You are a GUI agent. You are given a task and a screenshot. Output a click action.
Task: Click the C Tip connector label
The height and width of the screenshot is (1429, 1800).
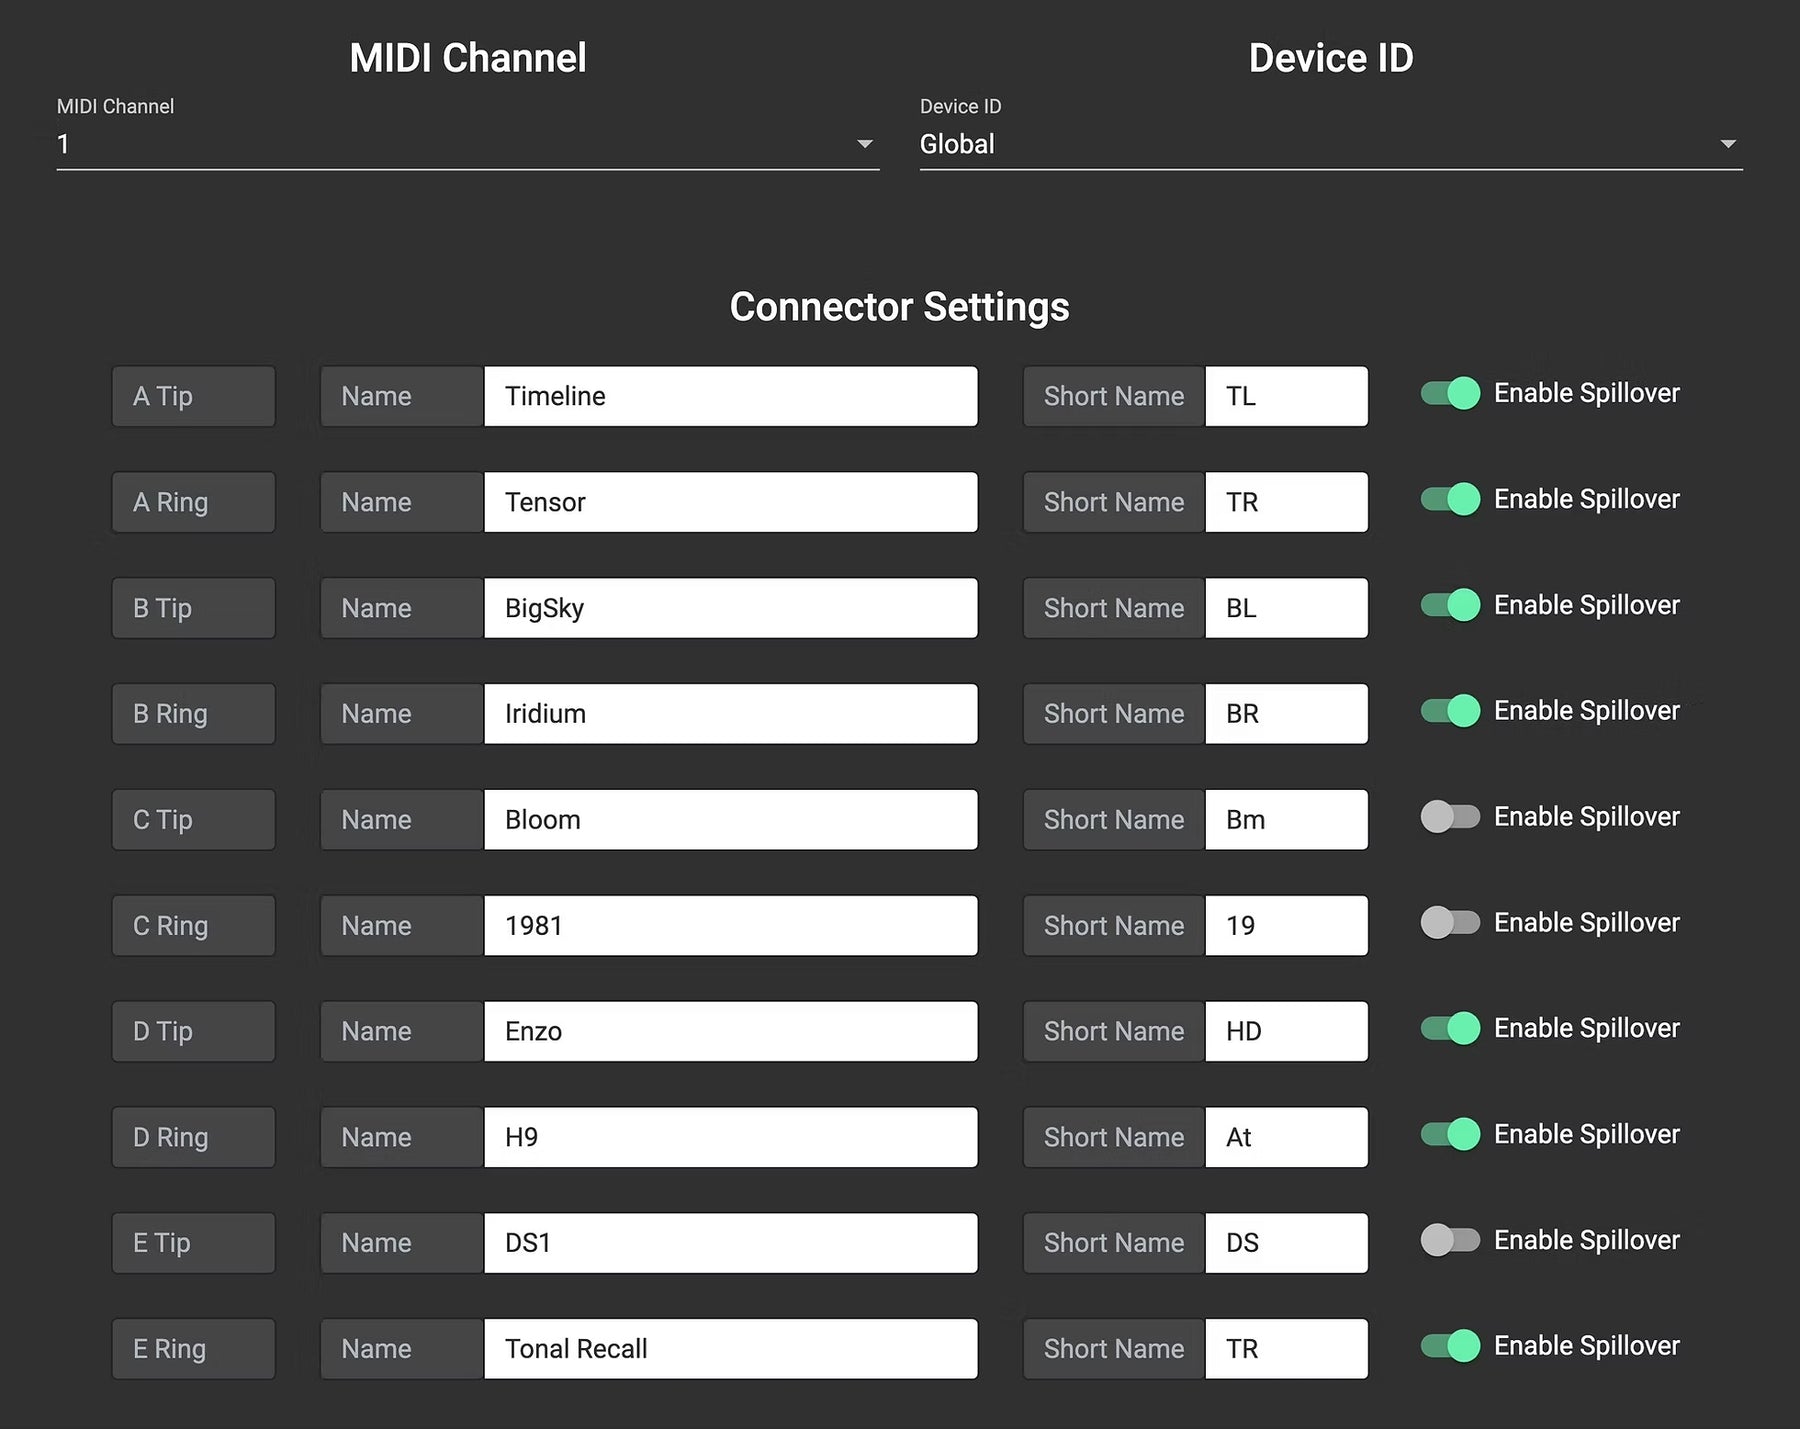tap(193, 820)
